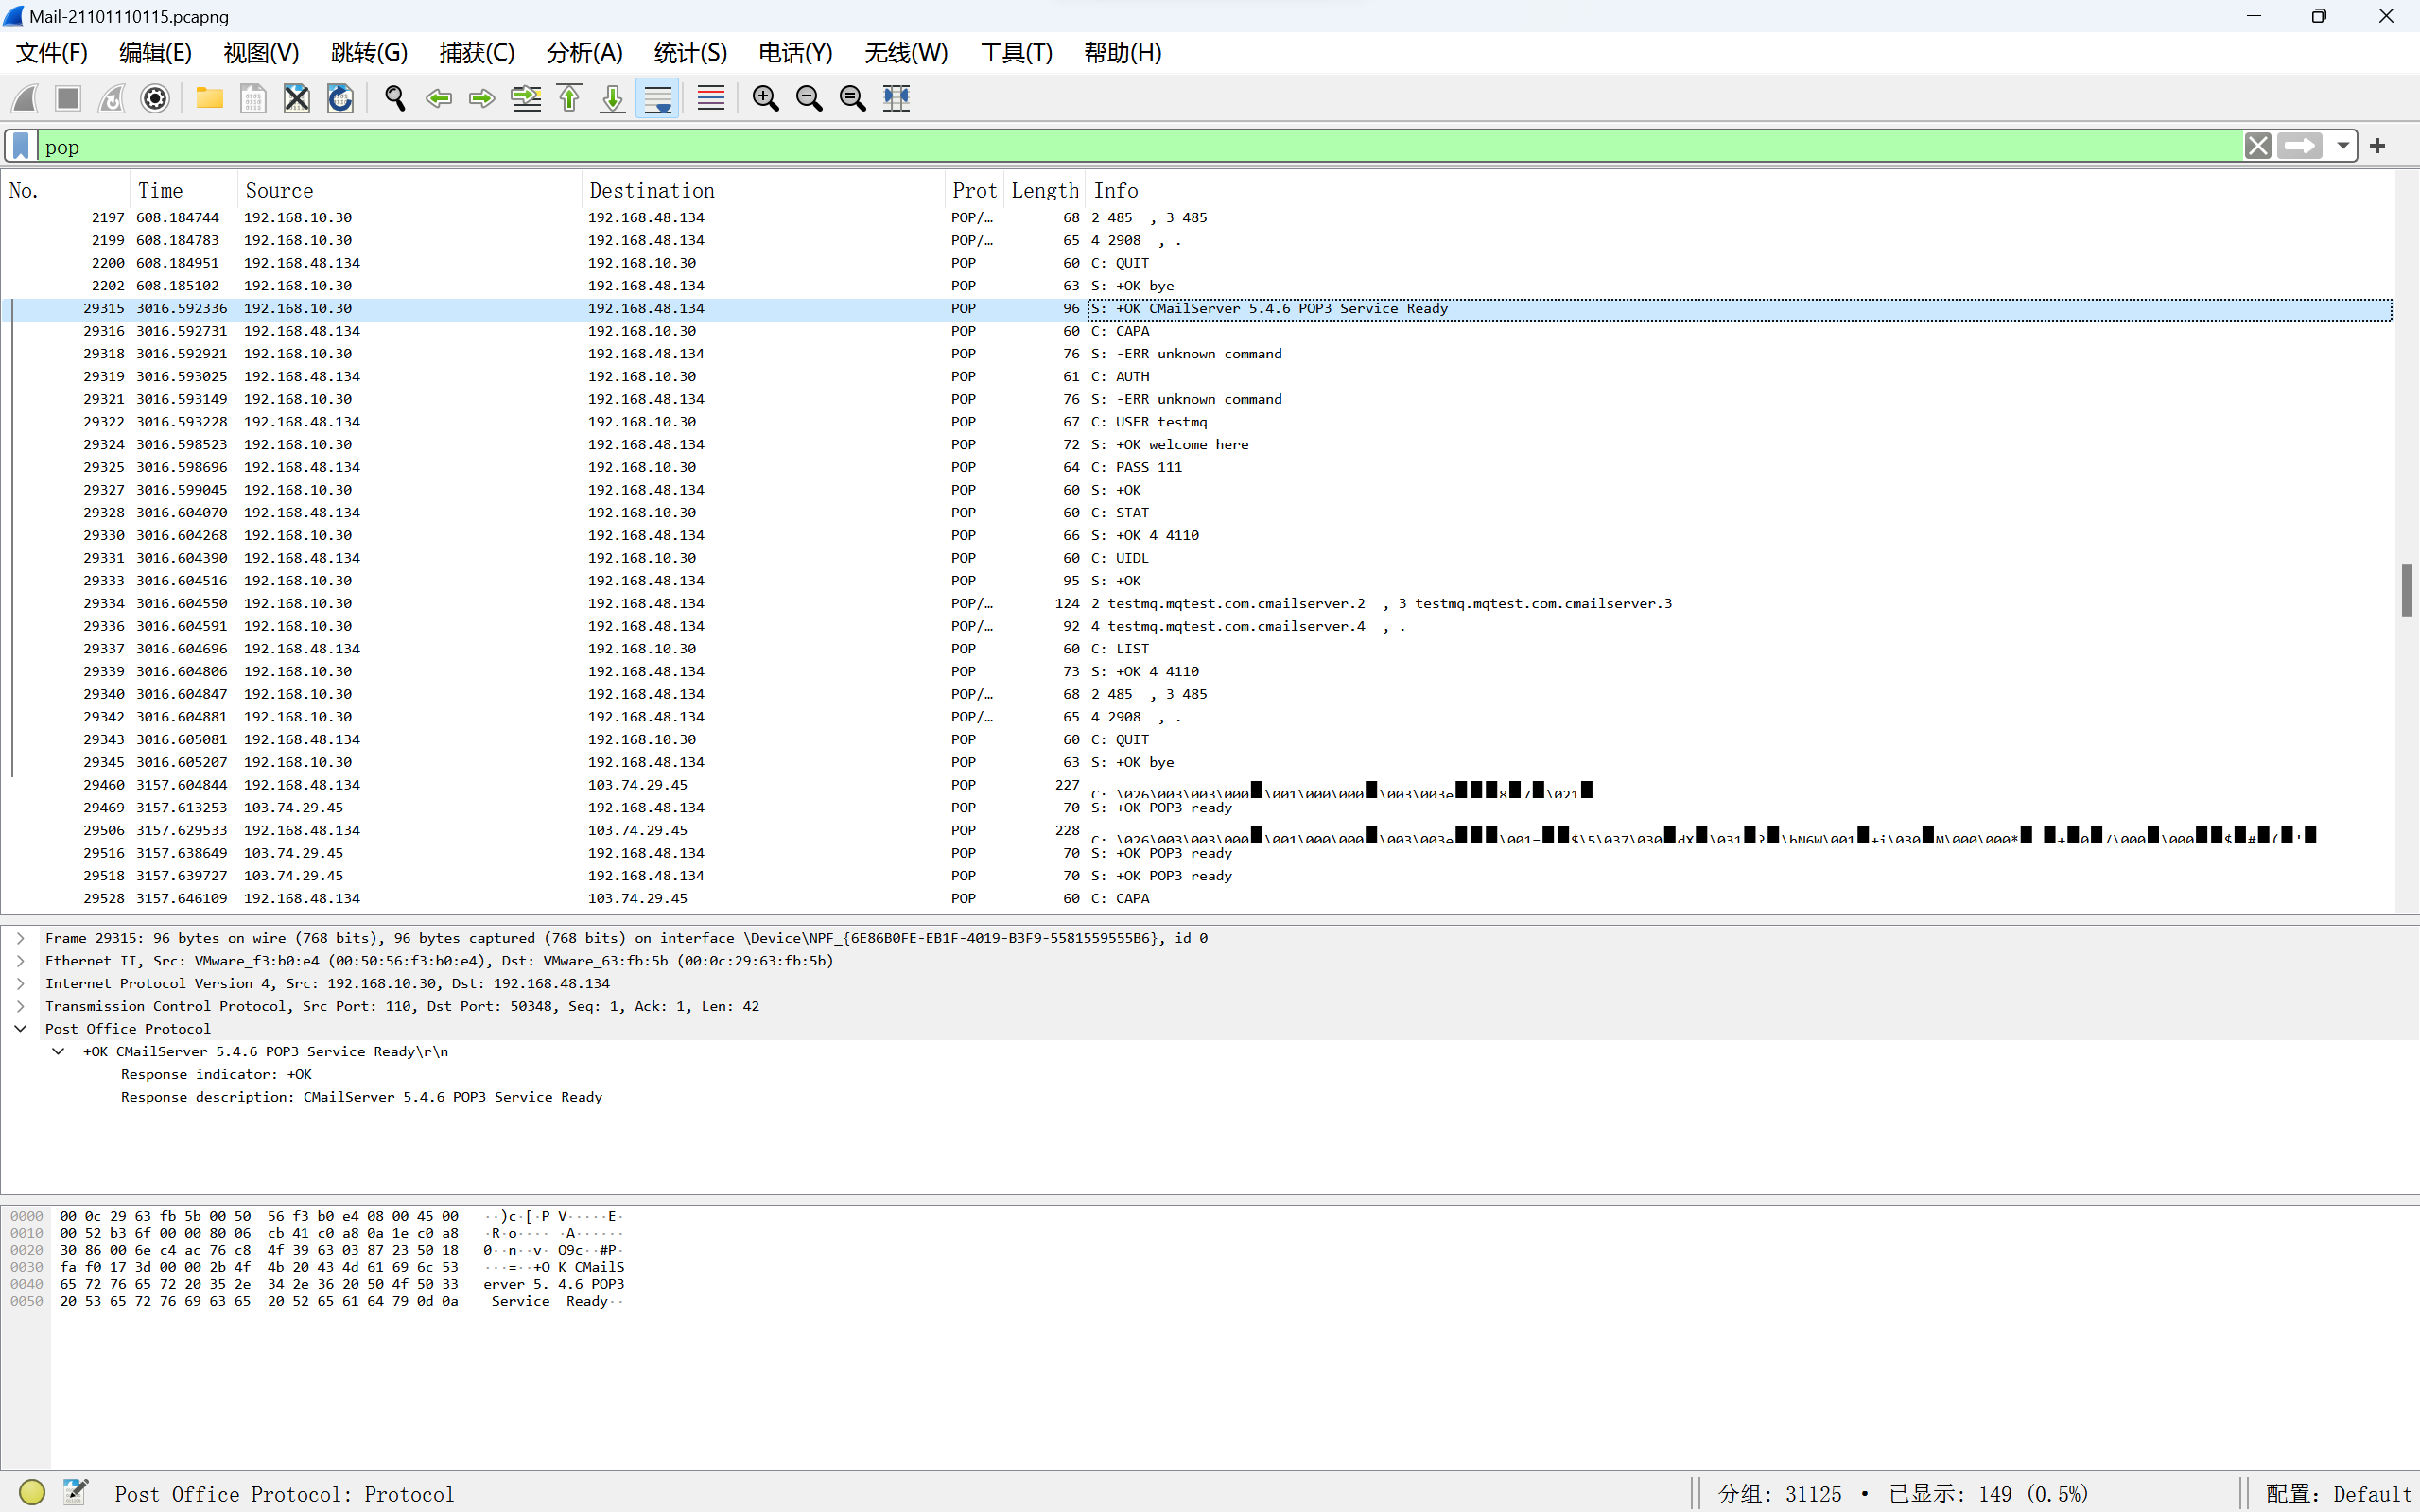Image resolution: width=2420 pixels, height=1512 pixels.
Task: Open the 视图(V) menu
Action: 261,53
